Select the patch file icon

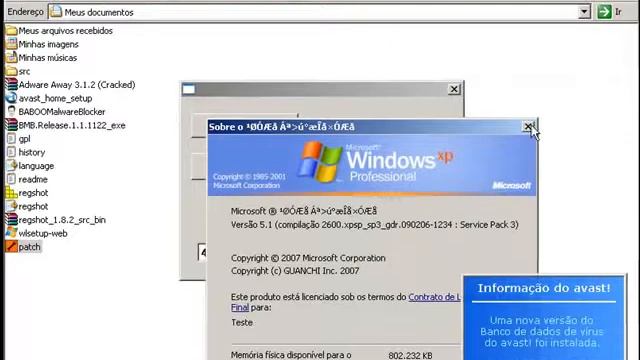[x=11, y=247]
